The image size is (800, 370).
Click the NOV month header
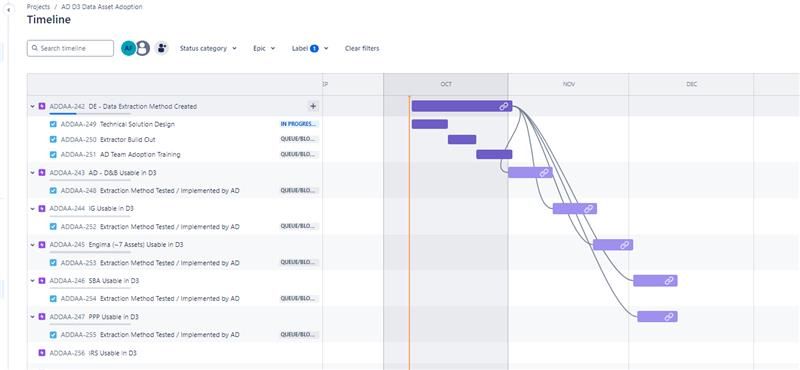click(x=568, y=84)
